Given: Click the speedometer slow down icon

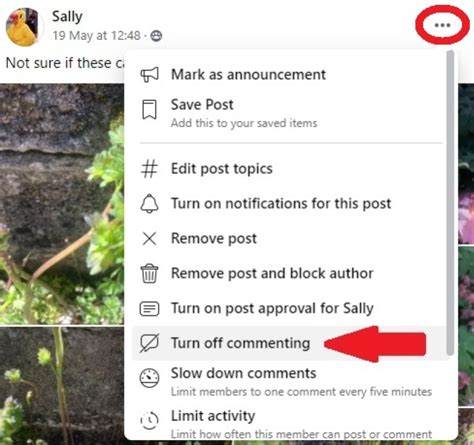Looking at the screenshot, I should pyautogui.click(x=149, y=378).
